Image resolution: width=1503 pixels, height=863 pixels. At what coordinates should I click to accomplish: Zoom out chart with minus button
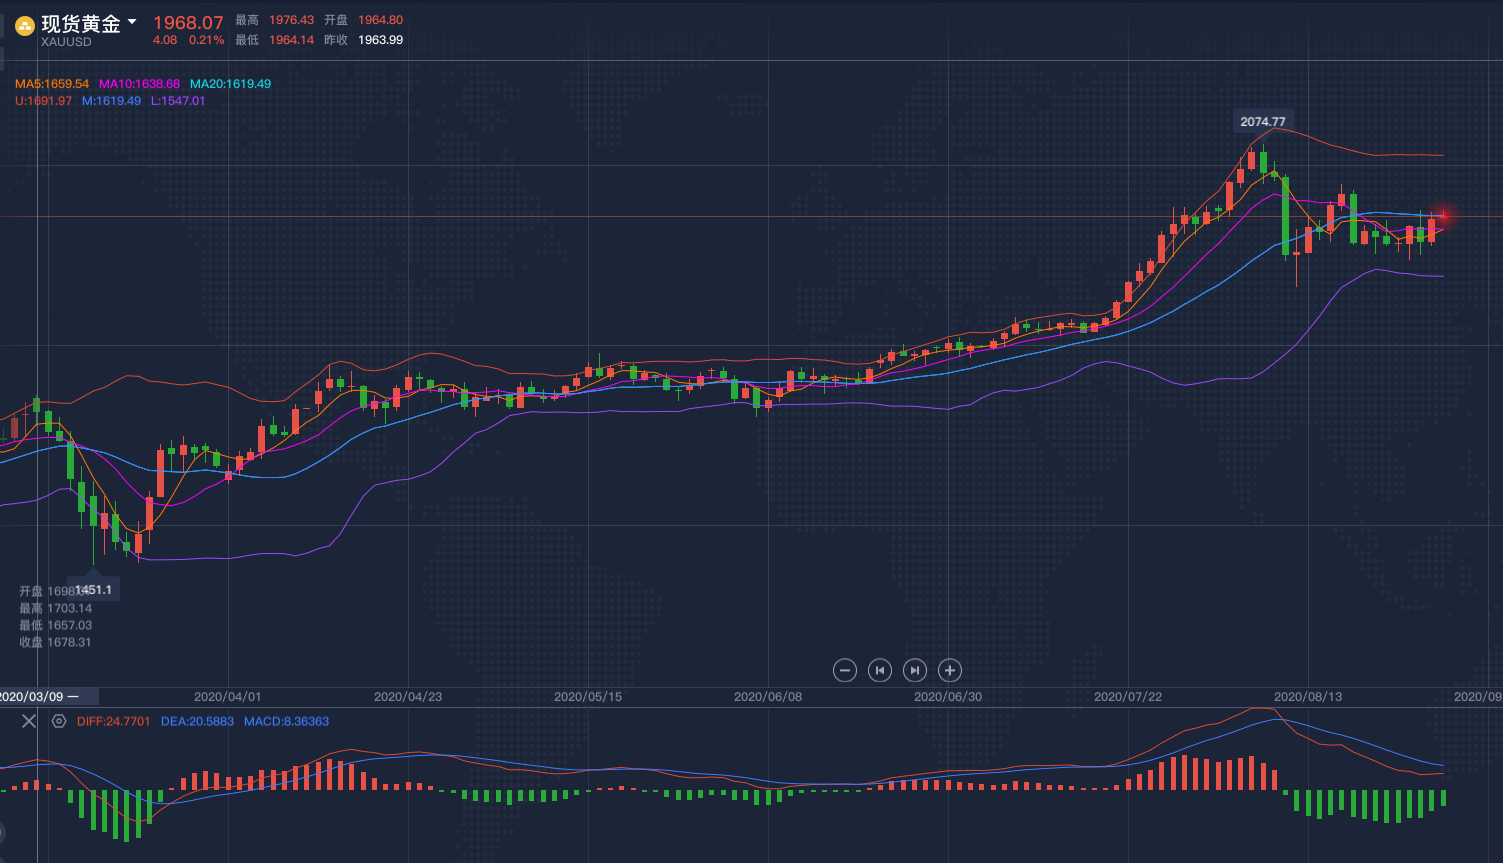point(845,670)
